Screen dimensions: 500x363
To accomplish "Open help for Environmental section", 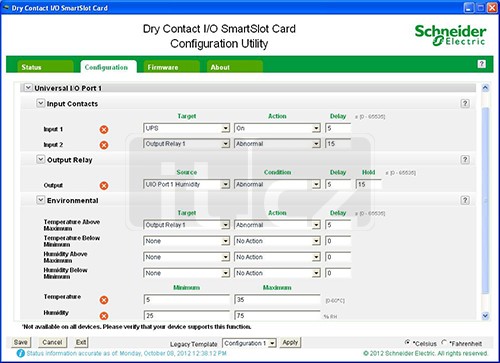I will 465,200.
